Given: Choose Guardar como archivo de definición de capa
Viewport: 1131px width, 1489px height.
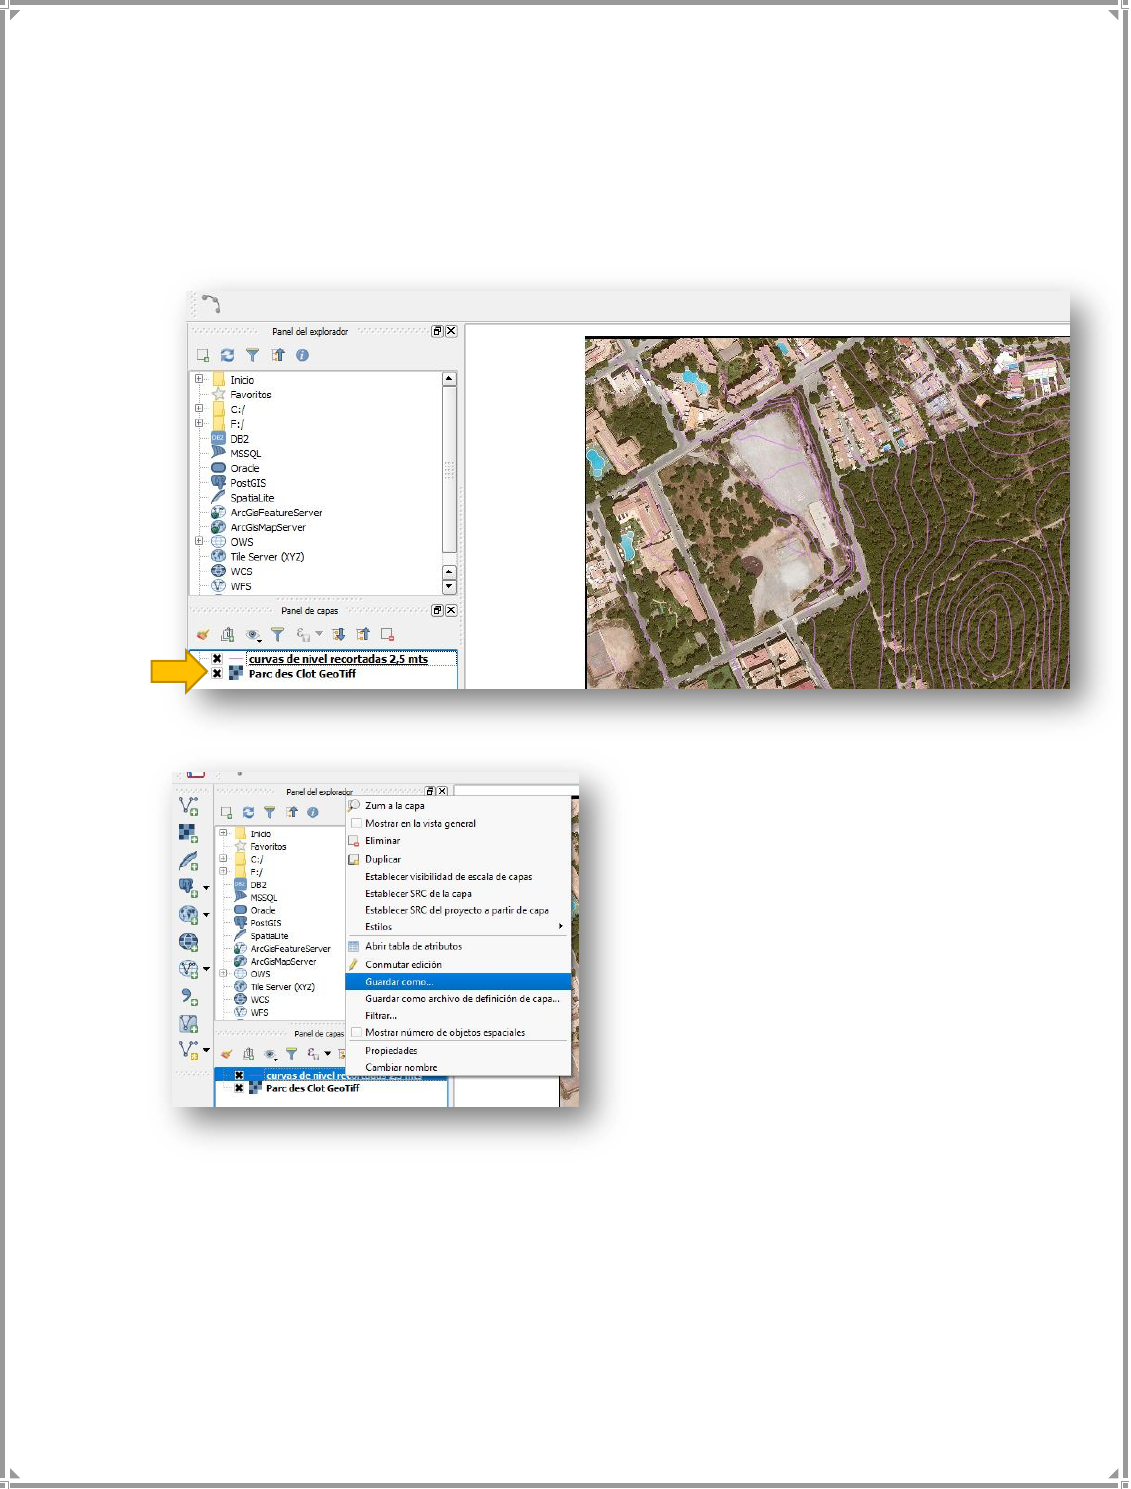Looking at the screenshot, I should pyautogui.click(x=462, y=999).
